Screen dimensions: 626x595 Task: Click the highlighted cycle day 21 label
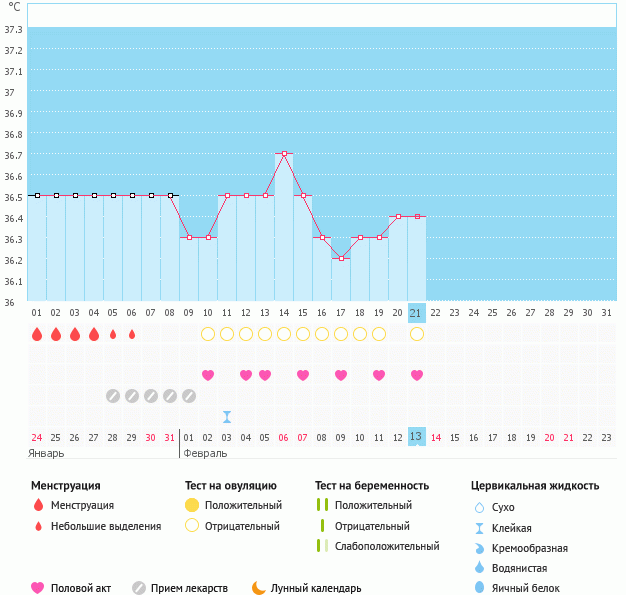[x=417, y=313]
